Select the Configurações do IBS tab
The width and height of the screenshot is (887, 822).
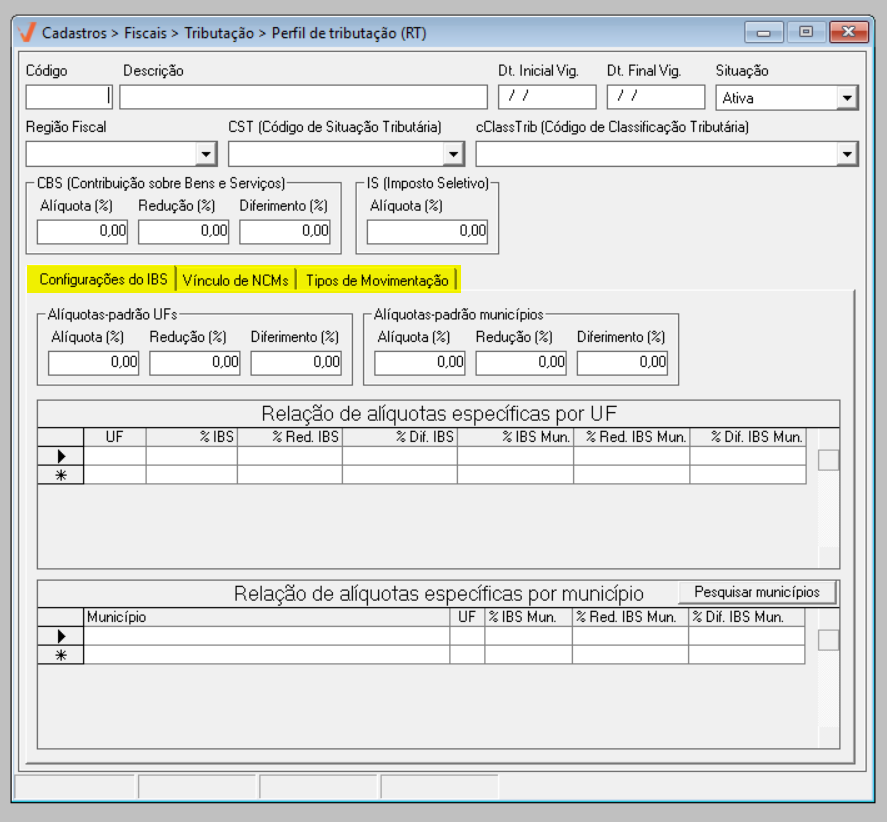(x=103, y=280)
